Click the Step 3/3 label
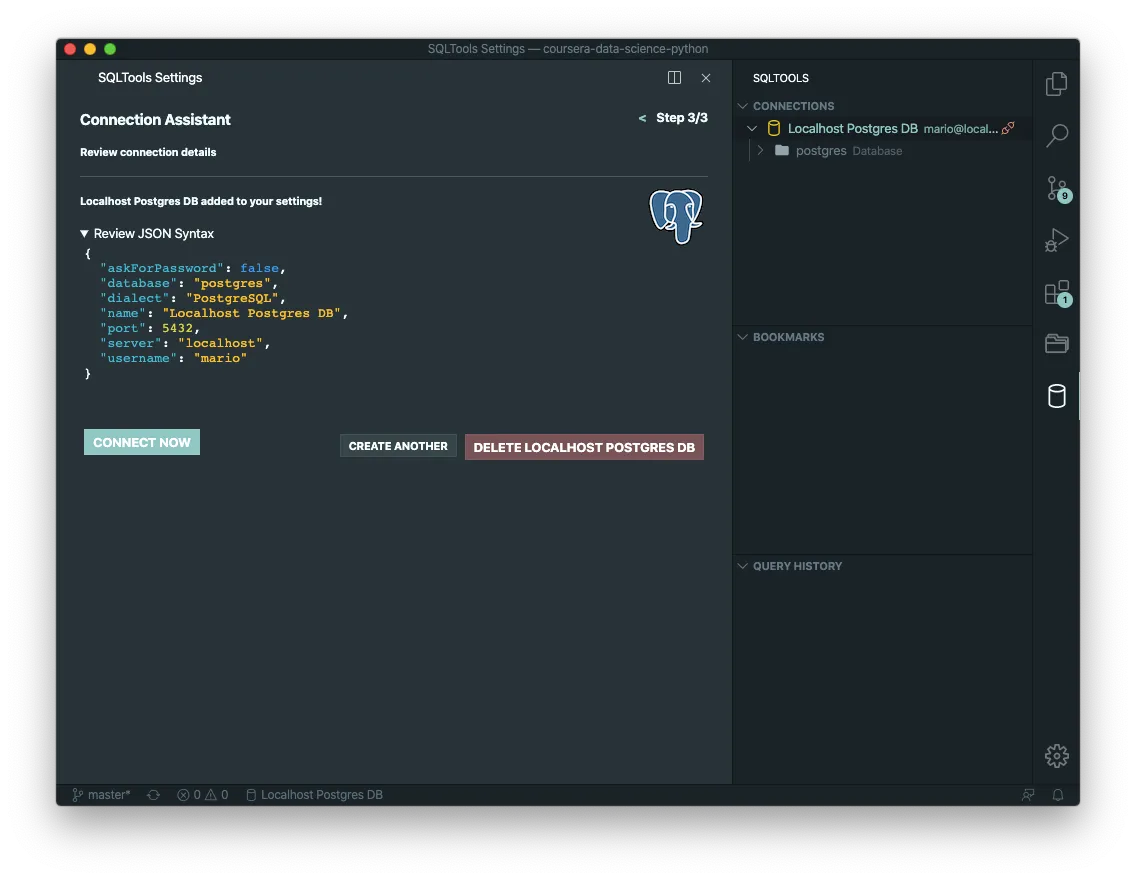 [x=682, y=117]
